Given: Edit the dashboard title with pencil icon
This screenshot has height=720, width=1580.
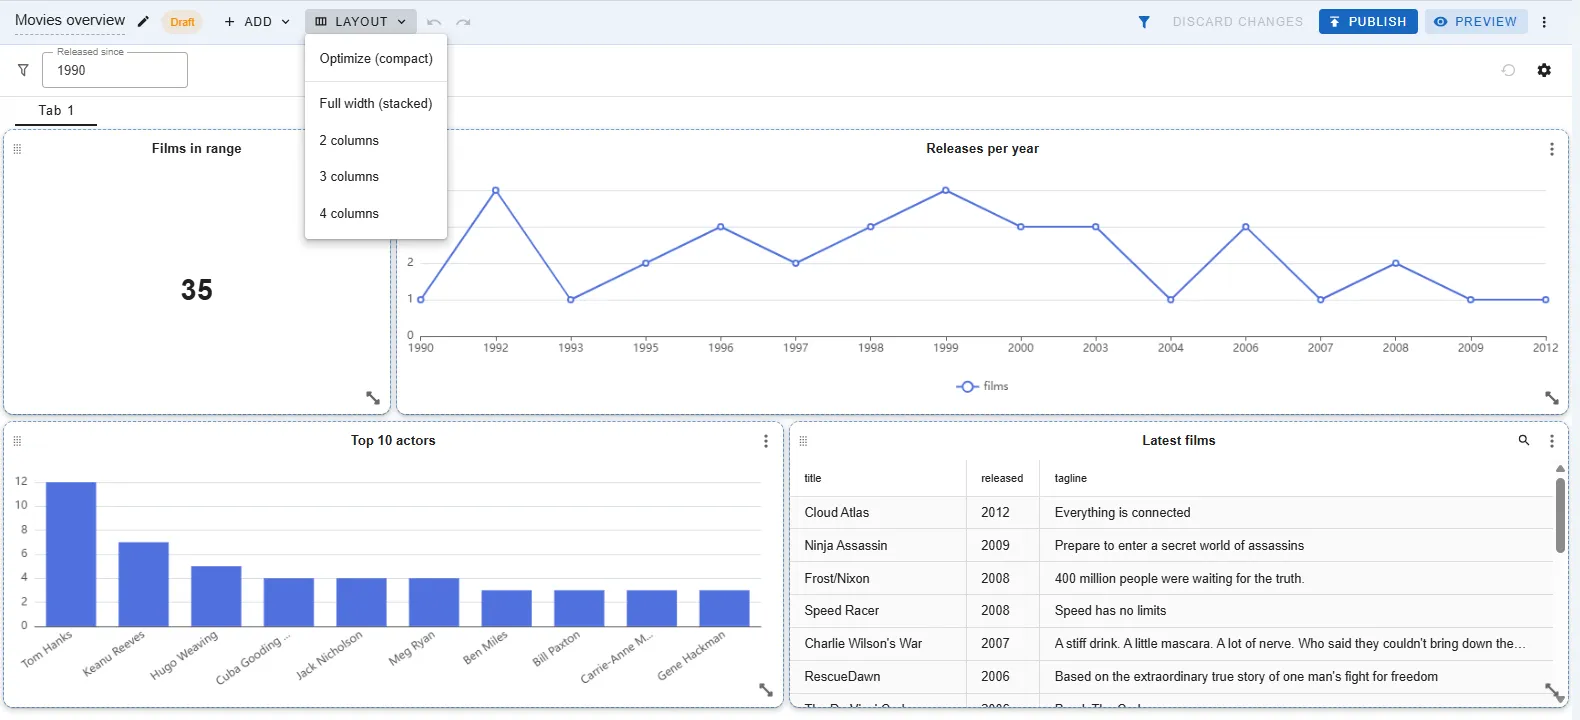Looking at the screenshot, I should [x=143, y=21].
